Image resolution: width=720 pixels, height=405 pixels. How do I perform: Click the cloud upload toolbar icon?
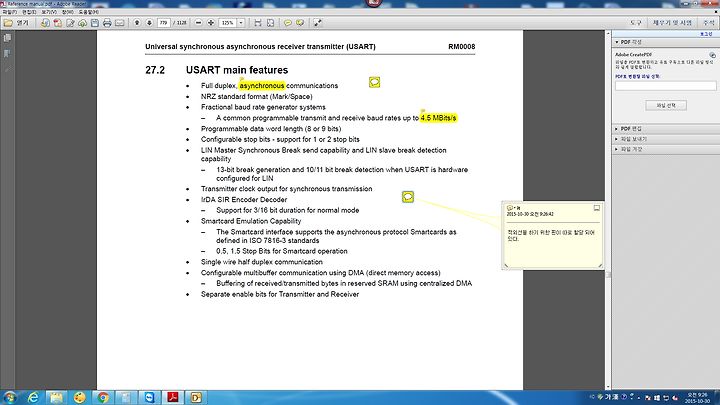tap(82, 23)
